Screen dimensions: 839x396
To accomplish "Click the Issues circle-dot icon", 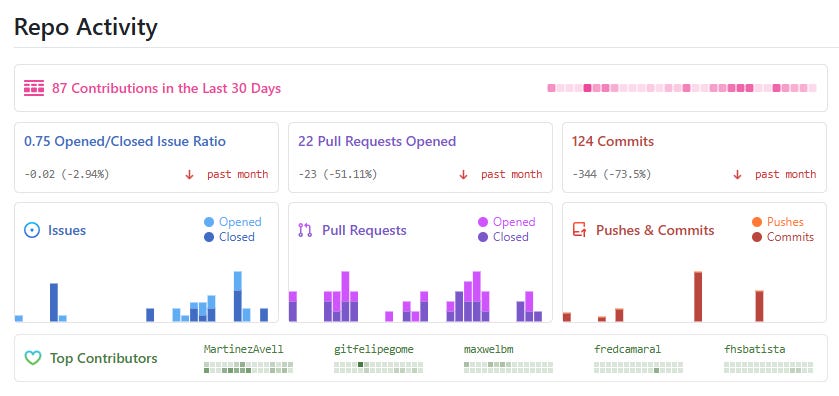I will [32, 231].
